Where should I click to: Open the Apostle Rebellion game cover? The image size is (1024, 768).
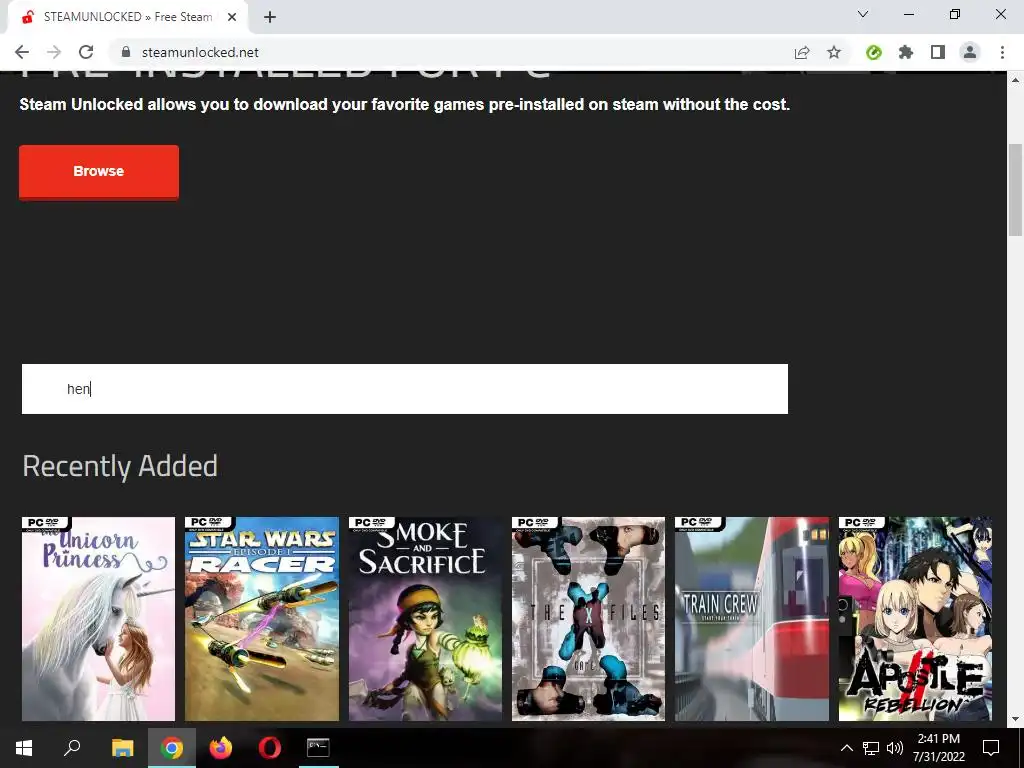tap(915, 619)
